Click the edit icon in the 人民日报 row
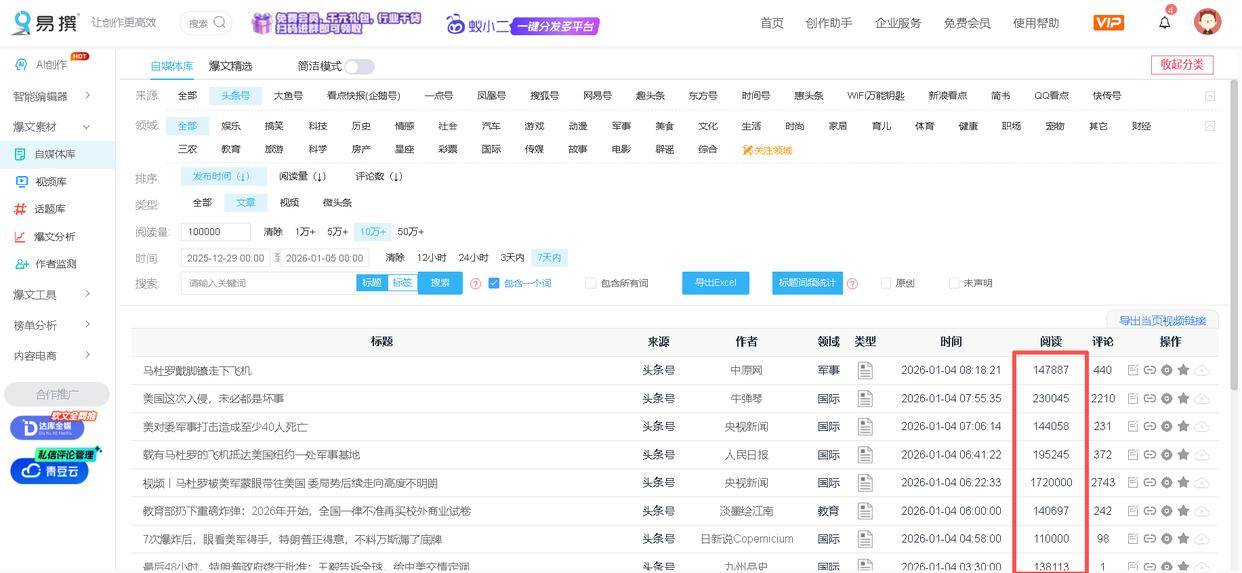 (x=1133, y=455)
